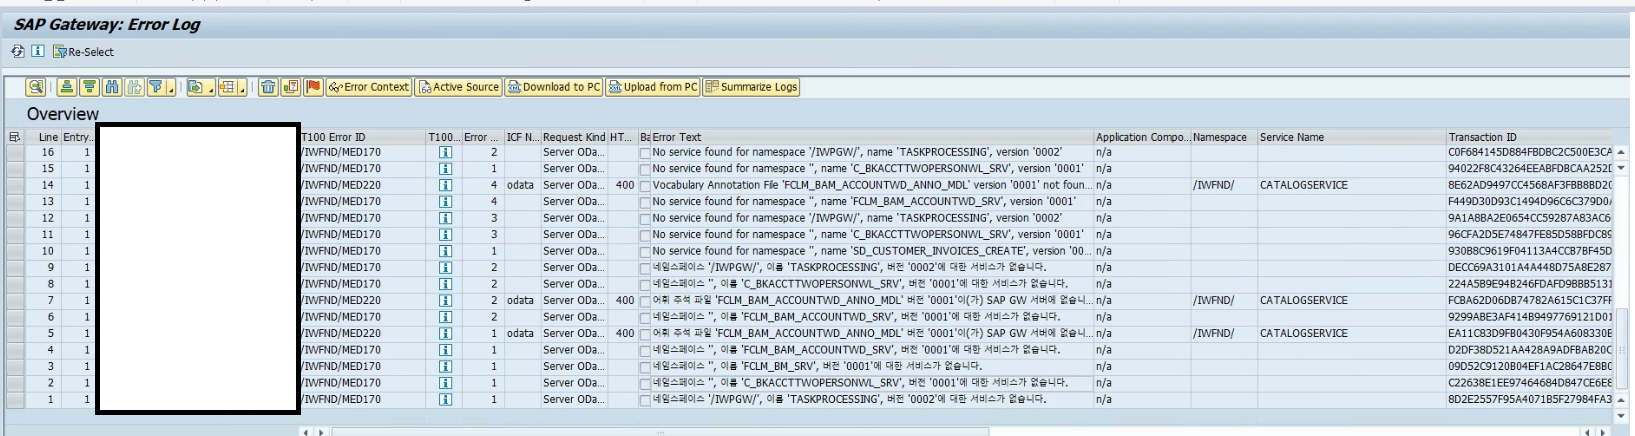Click the orange flag icon

tap(313, 87)
